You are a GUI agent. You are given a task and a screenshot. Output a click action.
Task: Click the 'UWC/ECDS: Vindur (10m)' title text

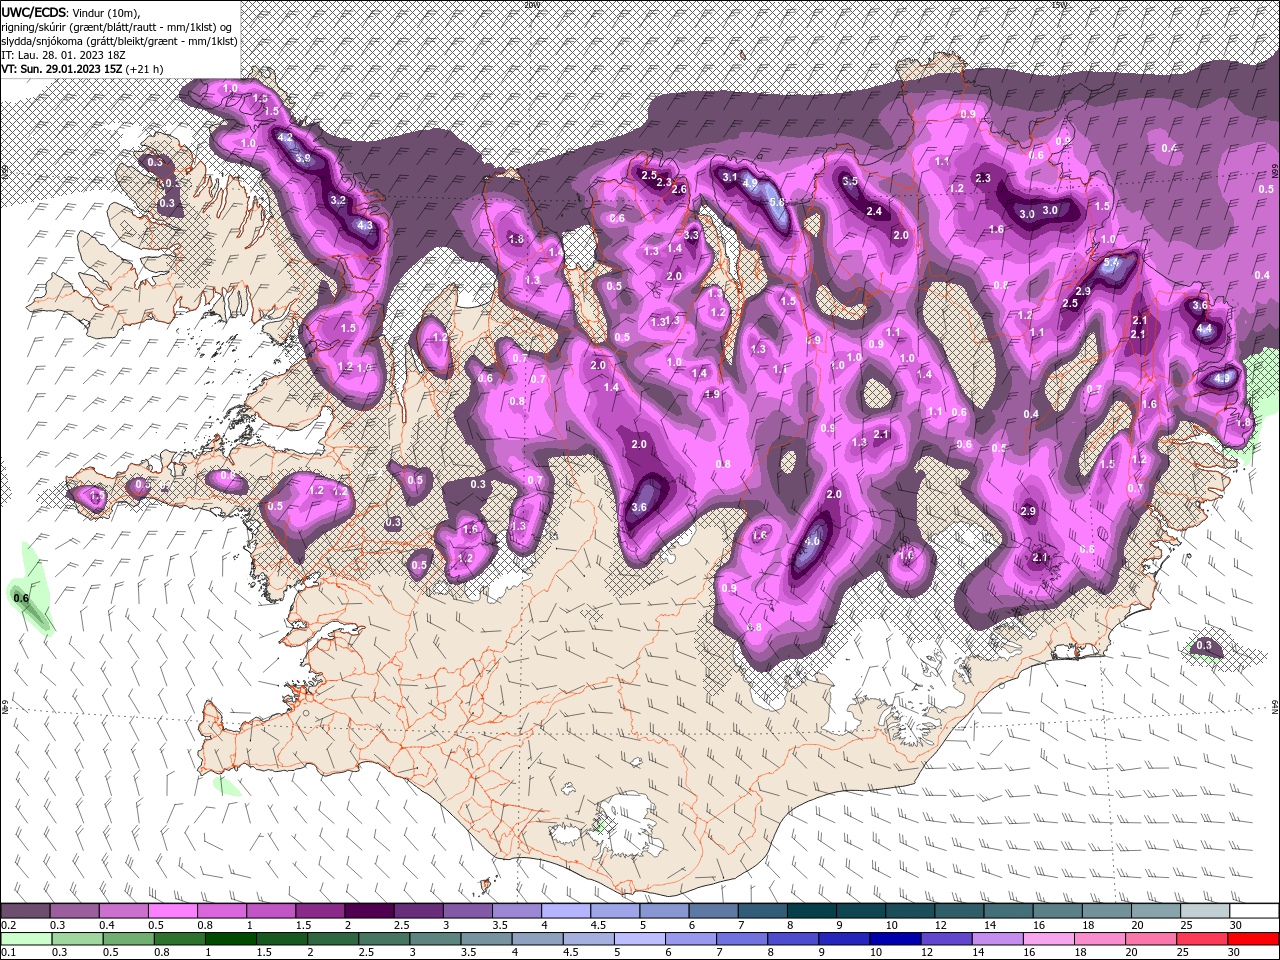click(x=71, y=11)
